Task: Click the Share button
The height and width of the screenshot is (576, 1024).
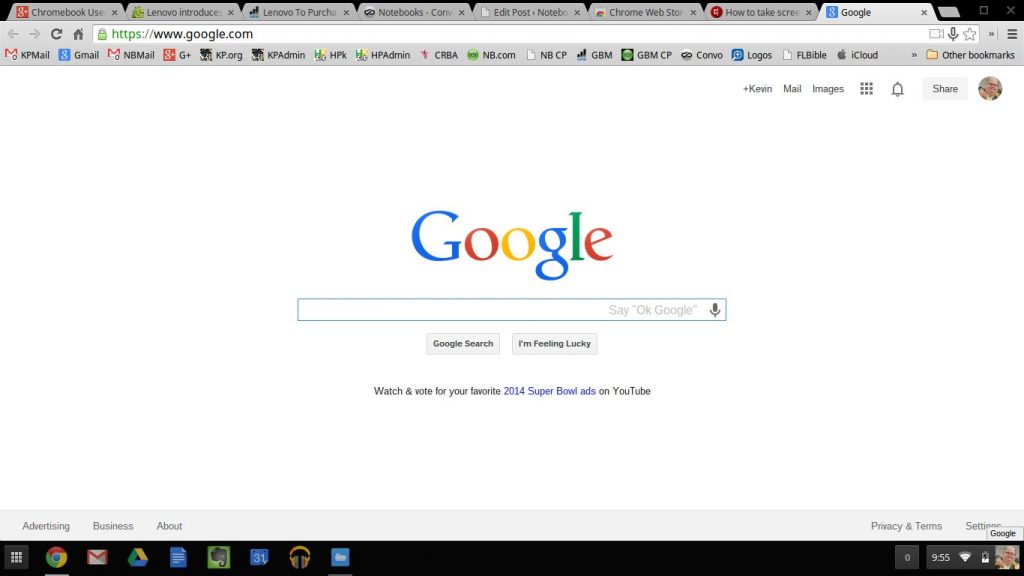Action: click(945, 89)
